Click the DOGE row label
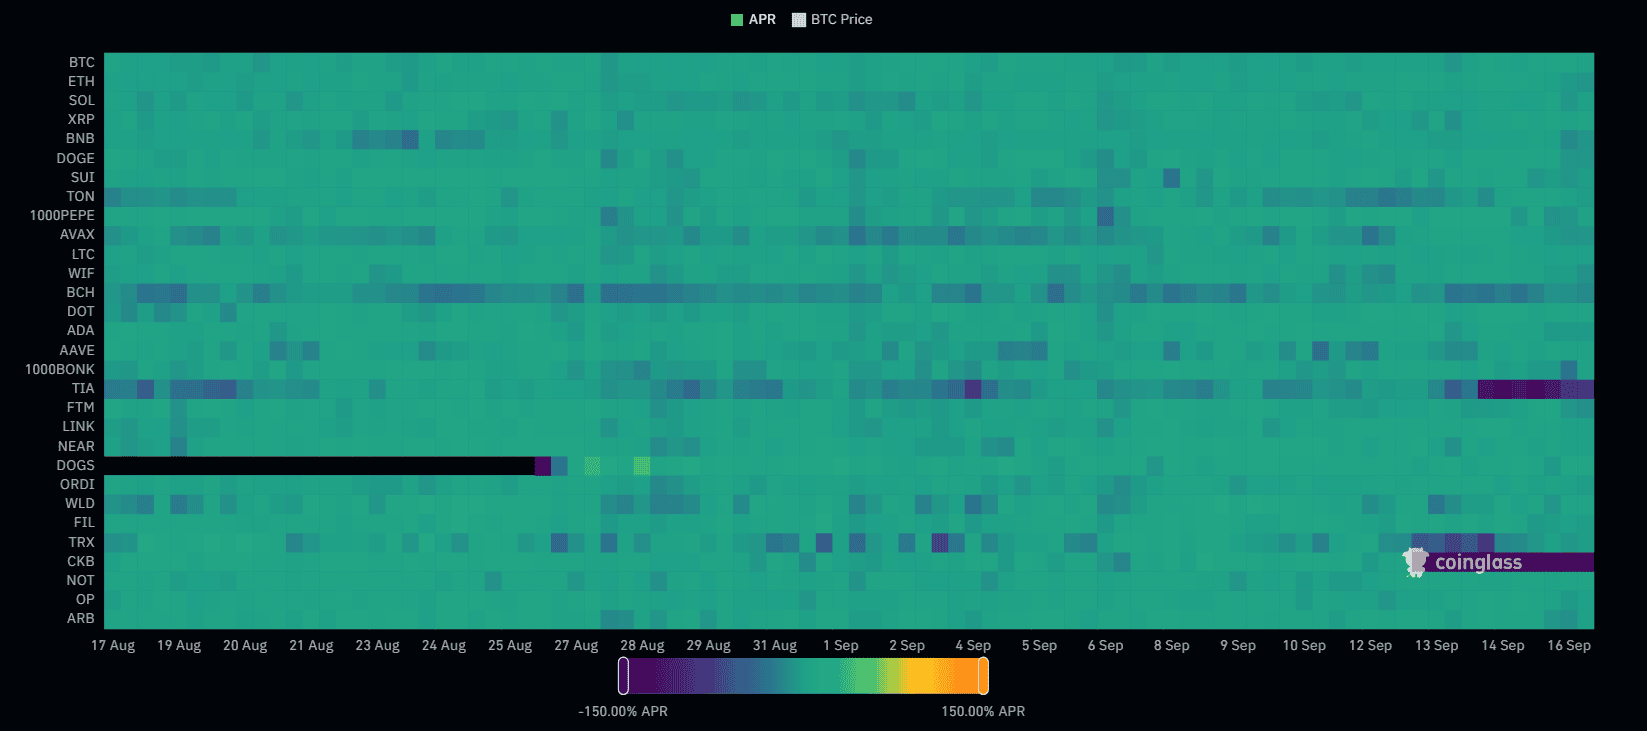This screenshot has height=731, width=1647. point(76,158)
